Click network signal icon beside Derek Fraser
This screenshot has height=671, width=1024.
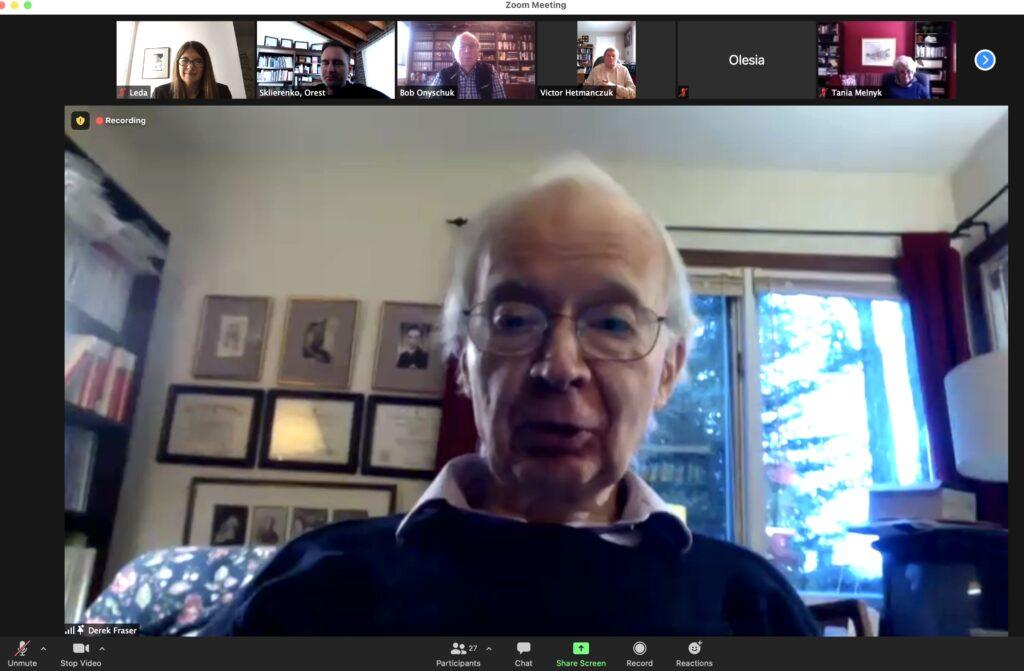(x=69, y=630)
